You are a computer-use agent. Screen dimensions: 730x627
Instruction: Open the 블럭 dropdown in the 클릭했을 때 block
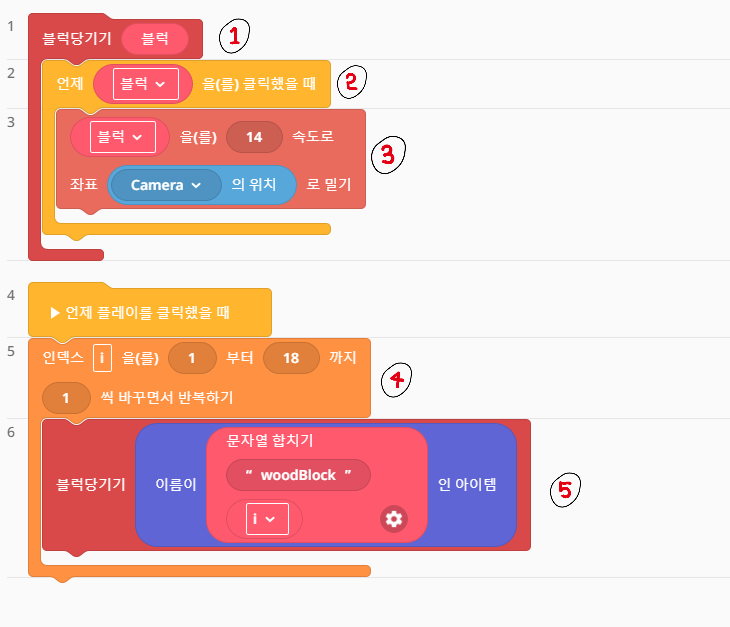tap(136, 84)
